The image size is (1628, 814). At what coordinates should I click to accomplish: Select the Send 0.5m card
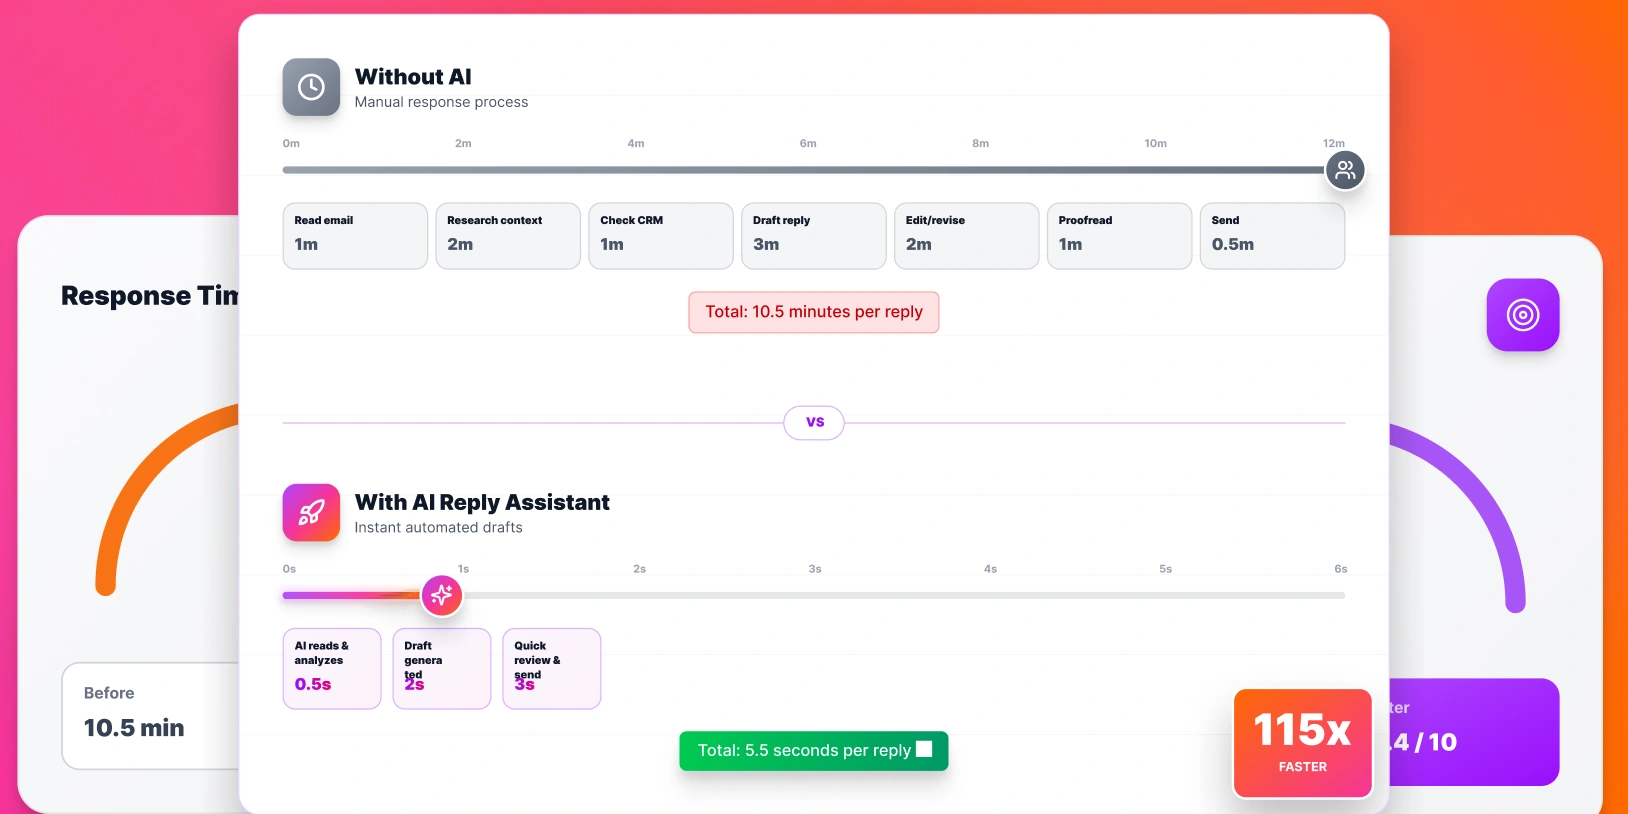[x=1272, y=236]
